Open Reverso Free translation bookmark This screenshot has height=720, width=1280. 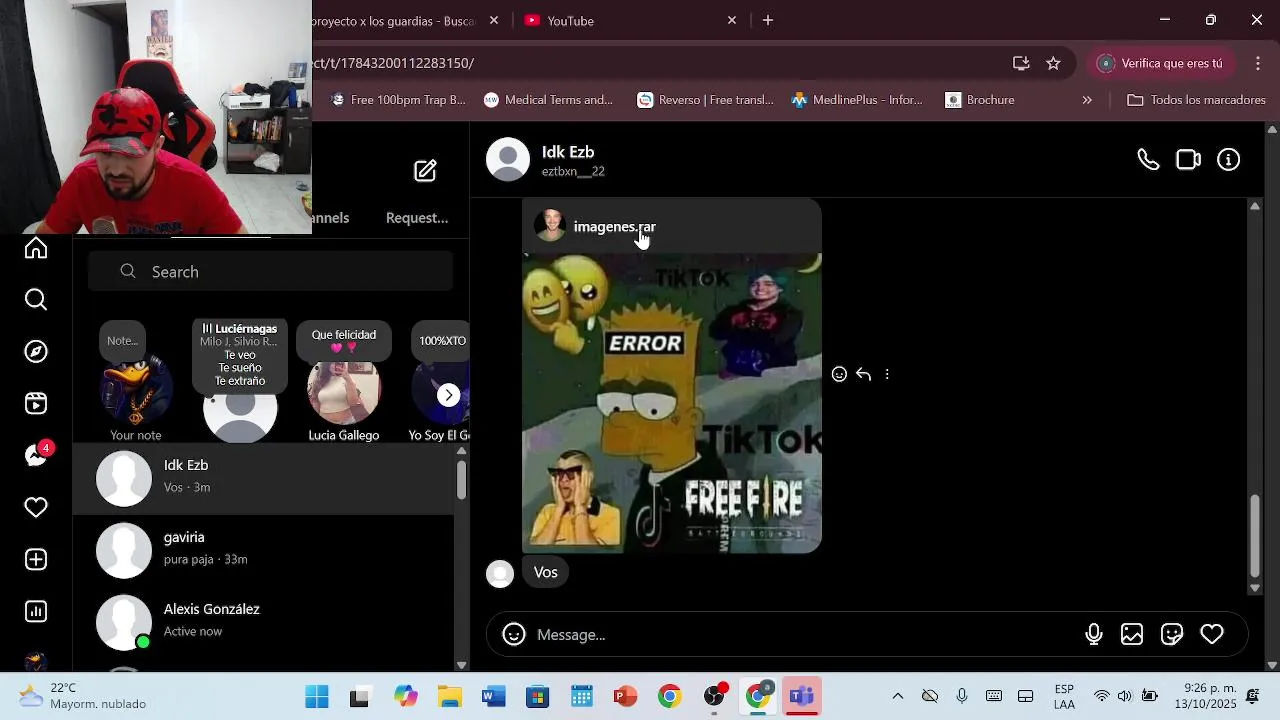(706, 100)
